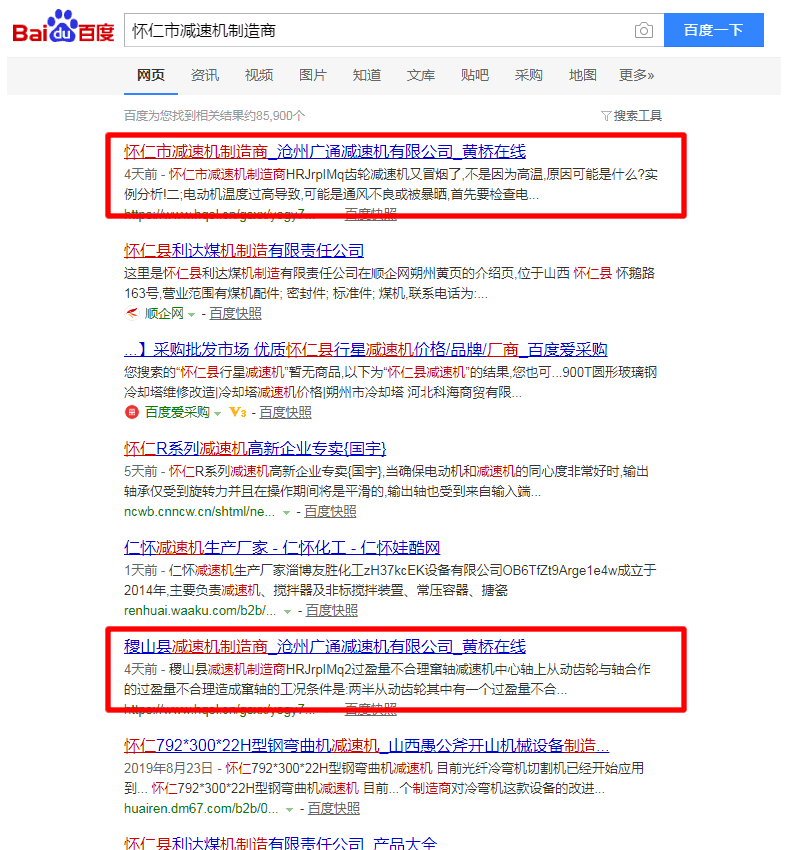Viewport: 788px width, 850px height.
Task: Open 百度快照 for 顺企网 result
Action: click(235, 313)
